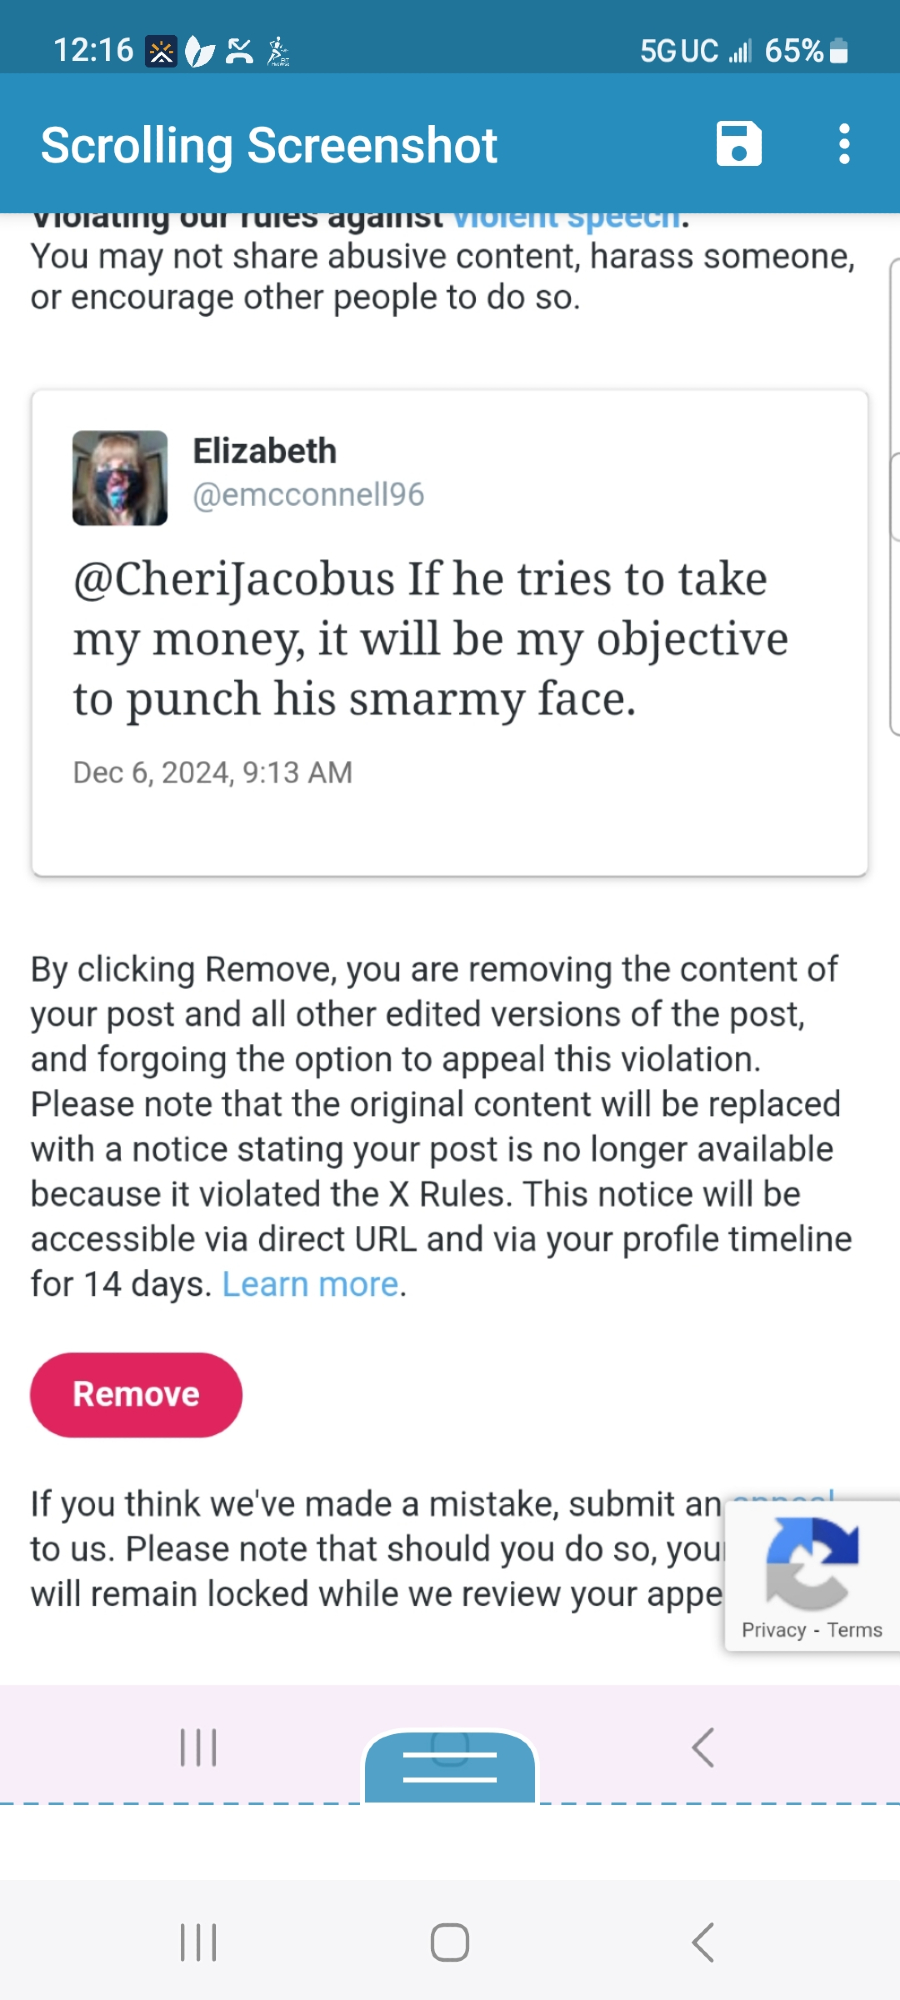Tap the signal strength bars icon
This screenshot has height=2000, width=900.
(740, 51)
